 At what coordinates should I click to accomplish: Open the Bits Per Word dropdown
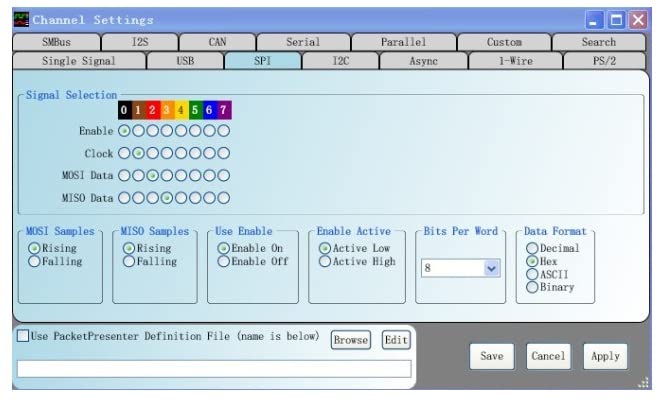point(491,268)
